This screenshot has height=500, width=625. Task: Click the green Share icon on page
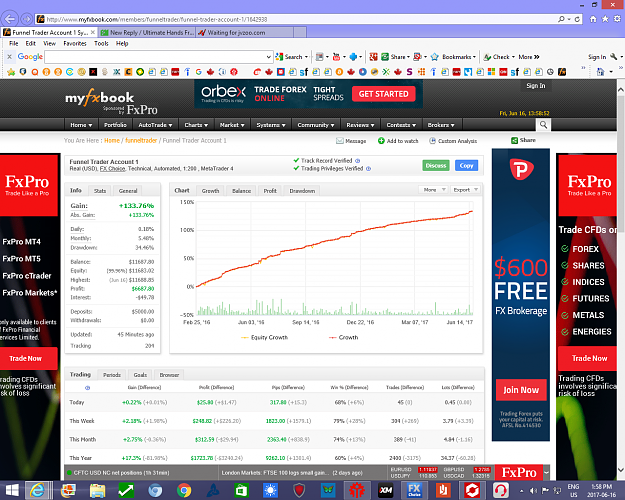click(515, 140)
